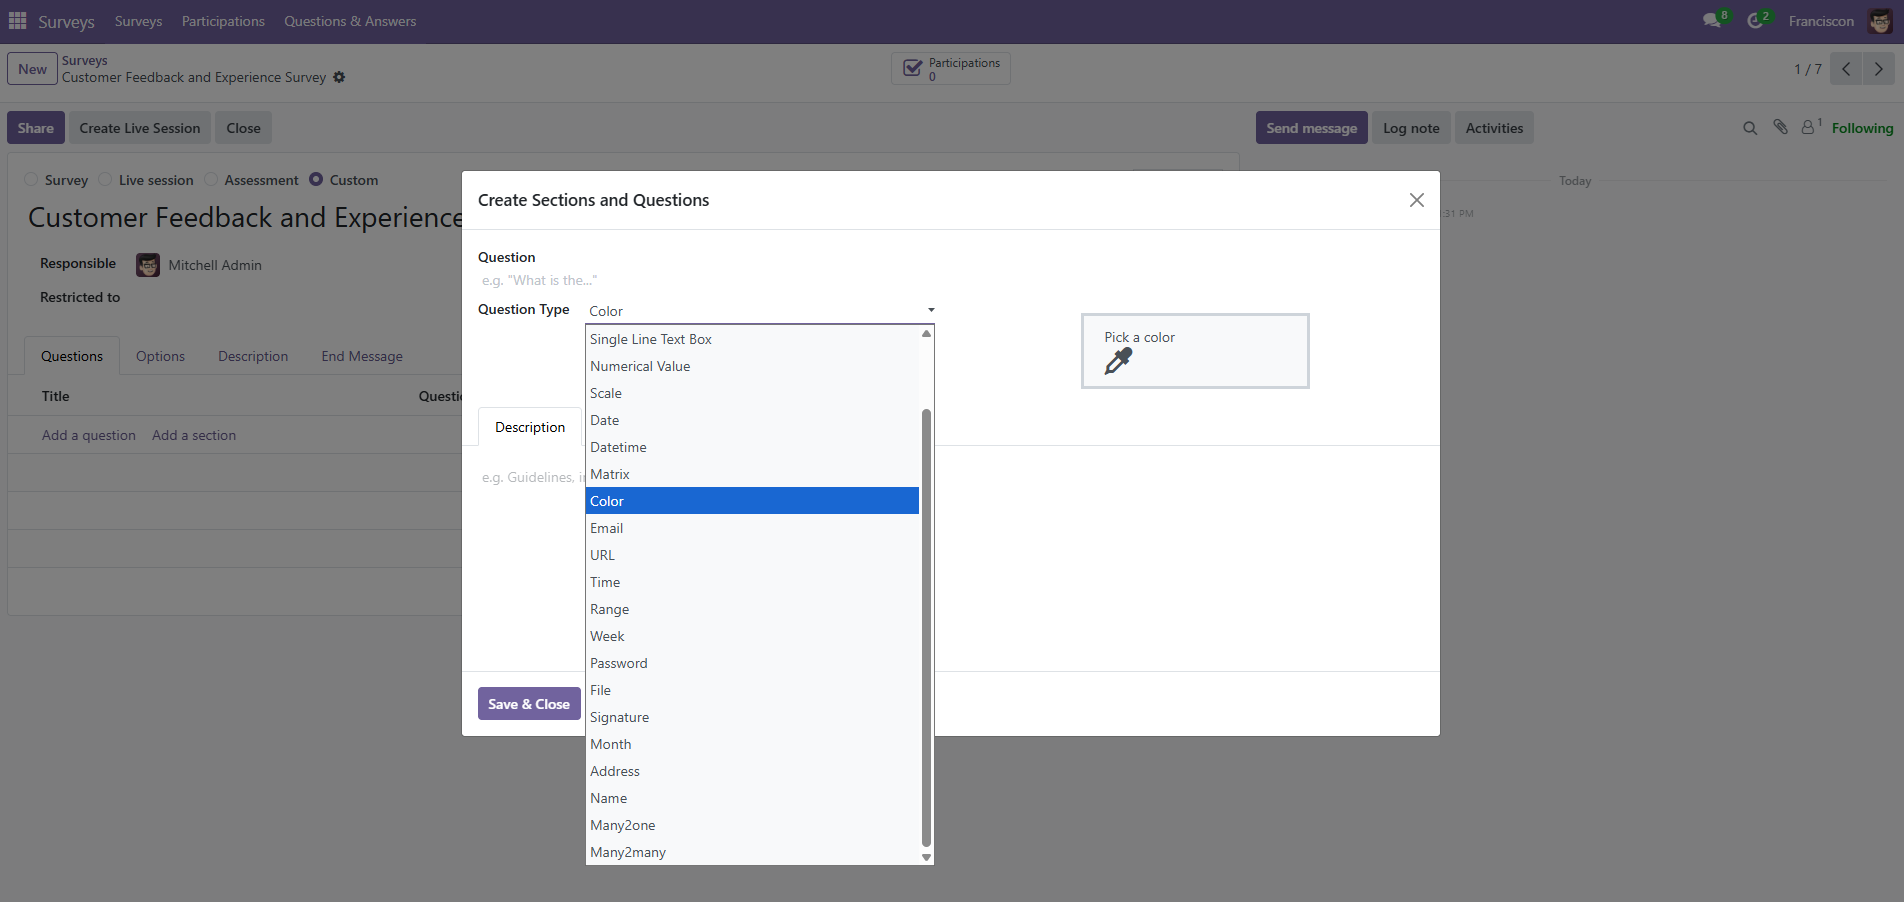Select the Survey radio button
Image resolution: width=1904 pixels, height=902 pixels.
click(31, 179)
